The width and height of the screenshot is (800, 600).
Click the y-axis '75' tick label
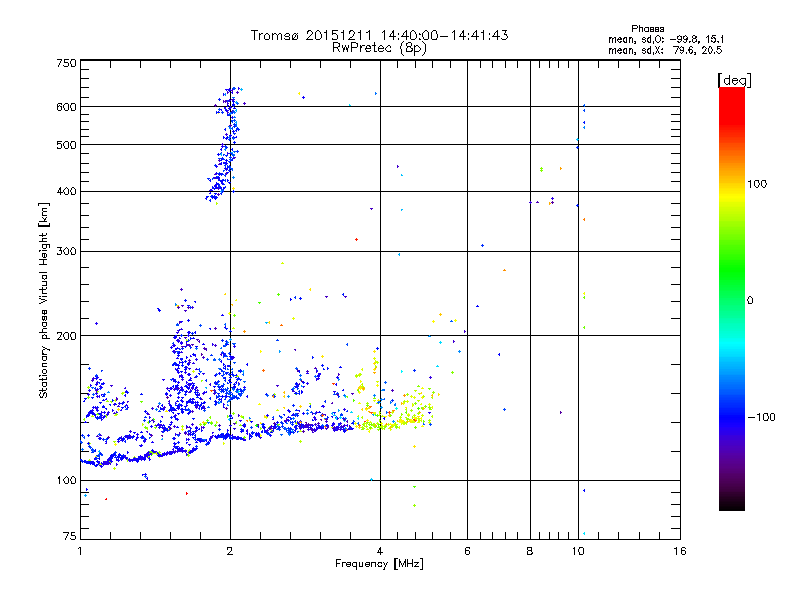pos(70,536)
